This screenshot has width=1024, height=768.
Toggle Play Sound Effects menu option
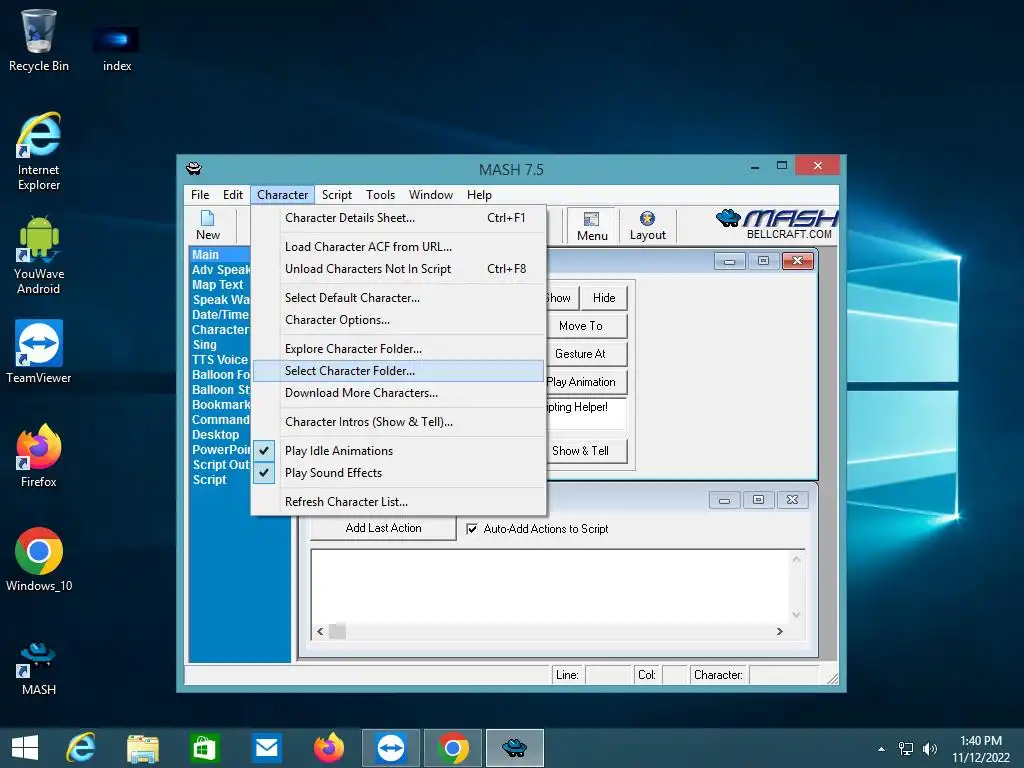point(398,473)
